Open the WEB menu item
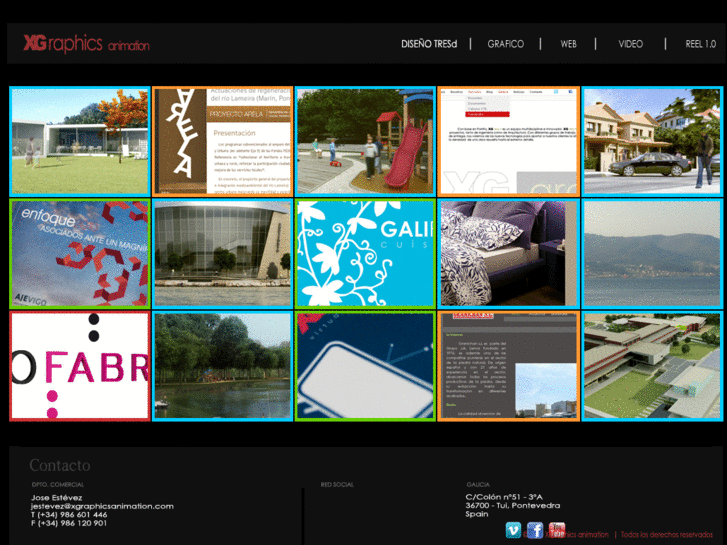The width and height of the screenshot is (727, 545). coord(568,44)
